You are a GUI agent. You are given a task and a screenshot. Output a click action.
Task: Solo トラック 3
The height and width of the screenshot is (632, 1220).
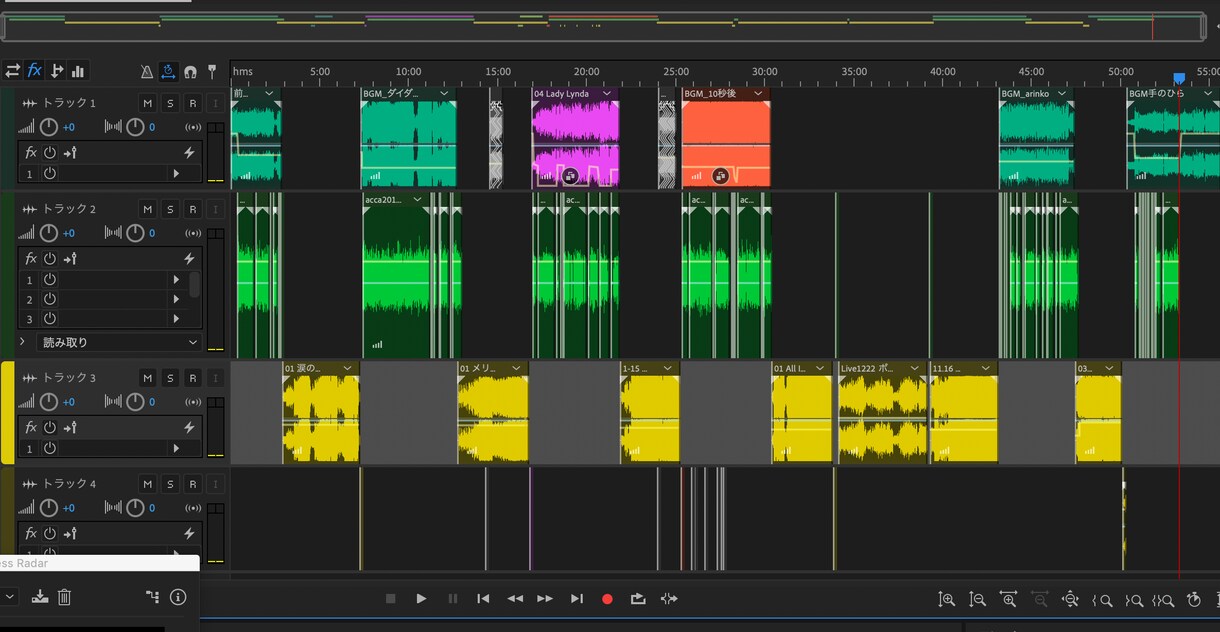click(170, 378)
